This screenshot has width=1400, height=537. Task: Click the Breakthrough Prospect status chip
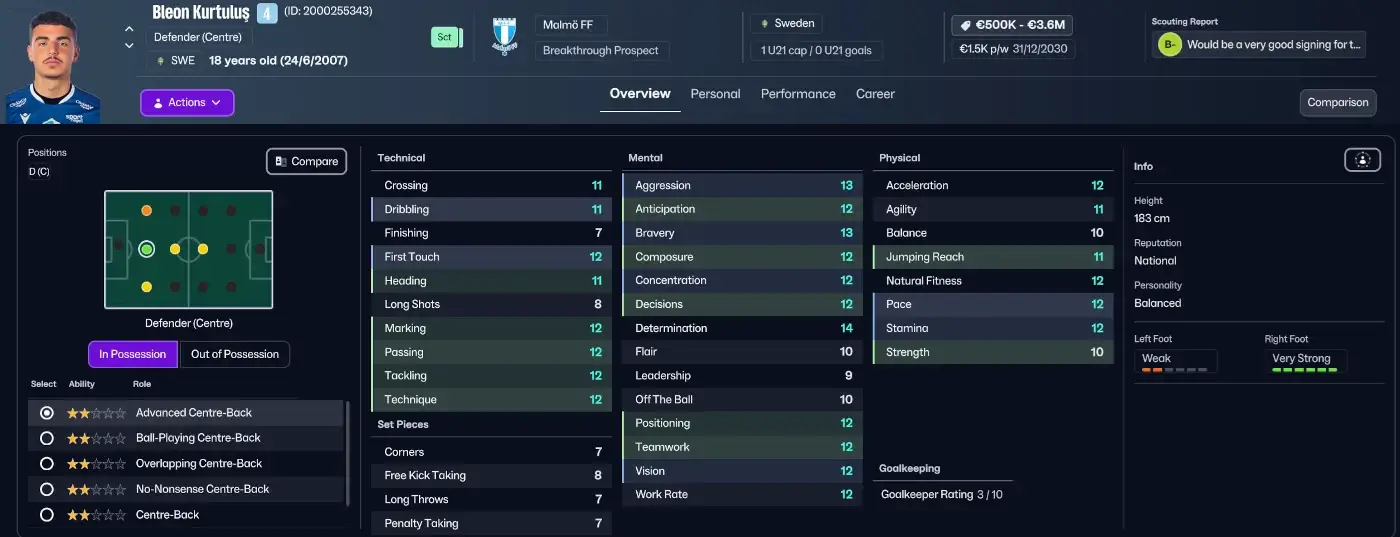[x=602, y=50]
